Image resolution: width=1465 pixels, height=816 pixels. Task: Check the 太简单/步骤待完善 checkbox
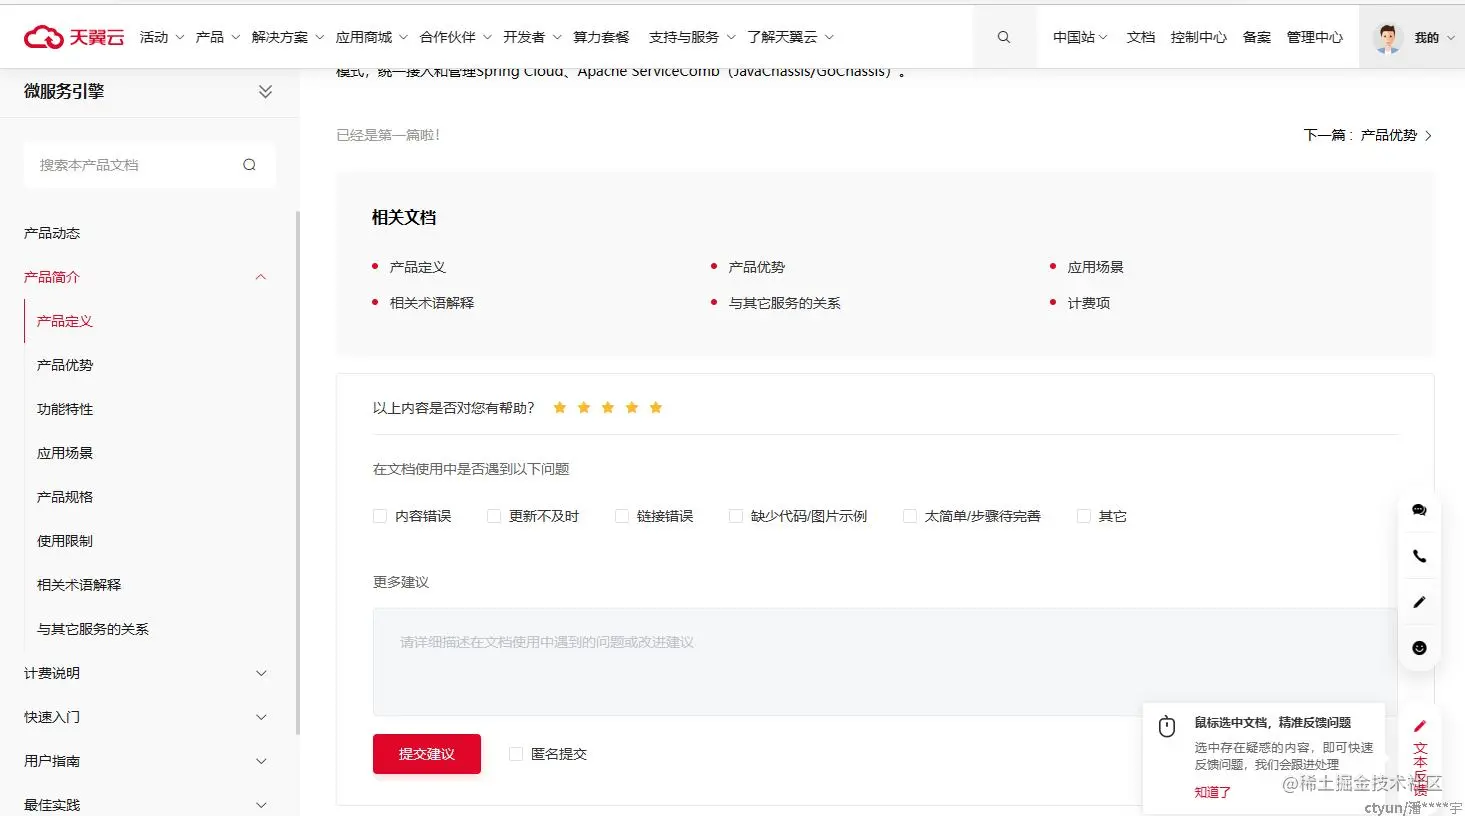tap(910, 516)
